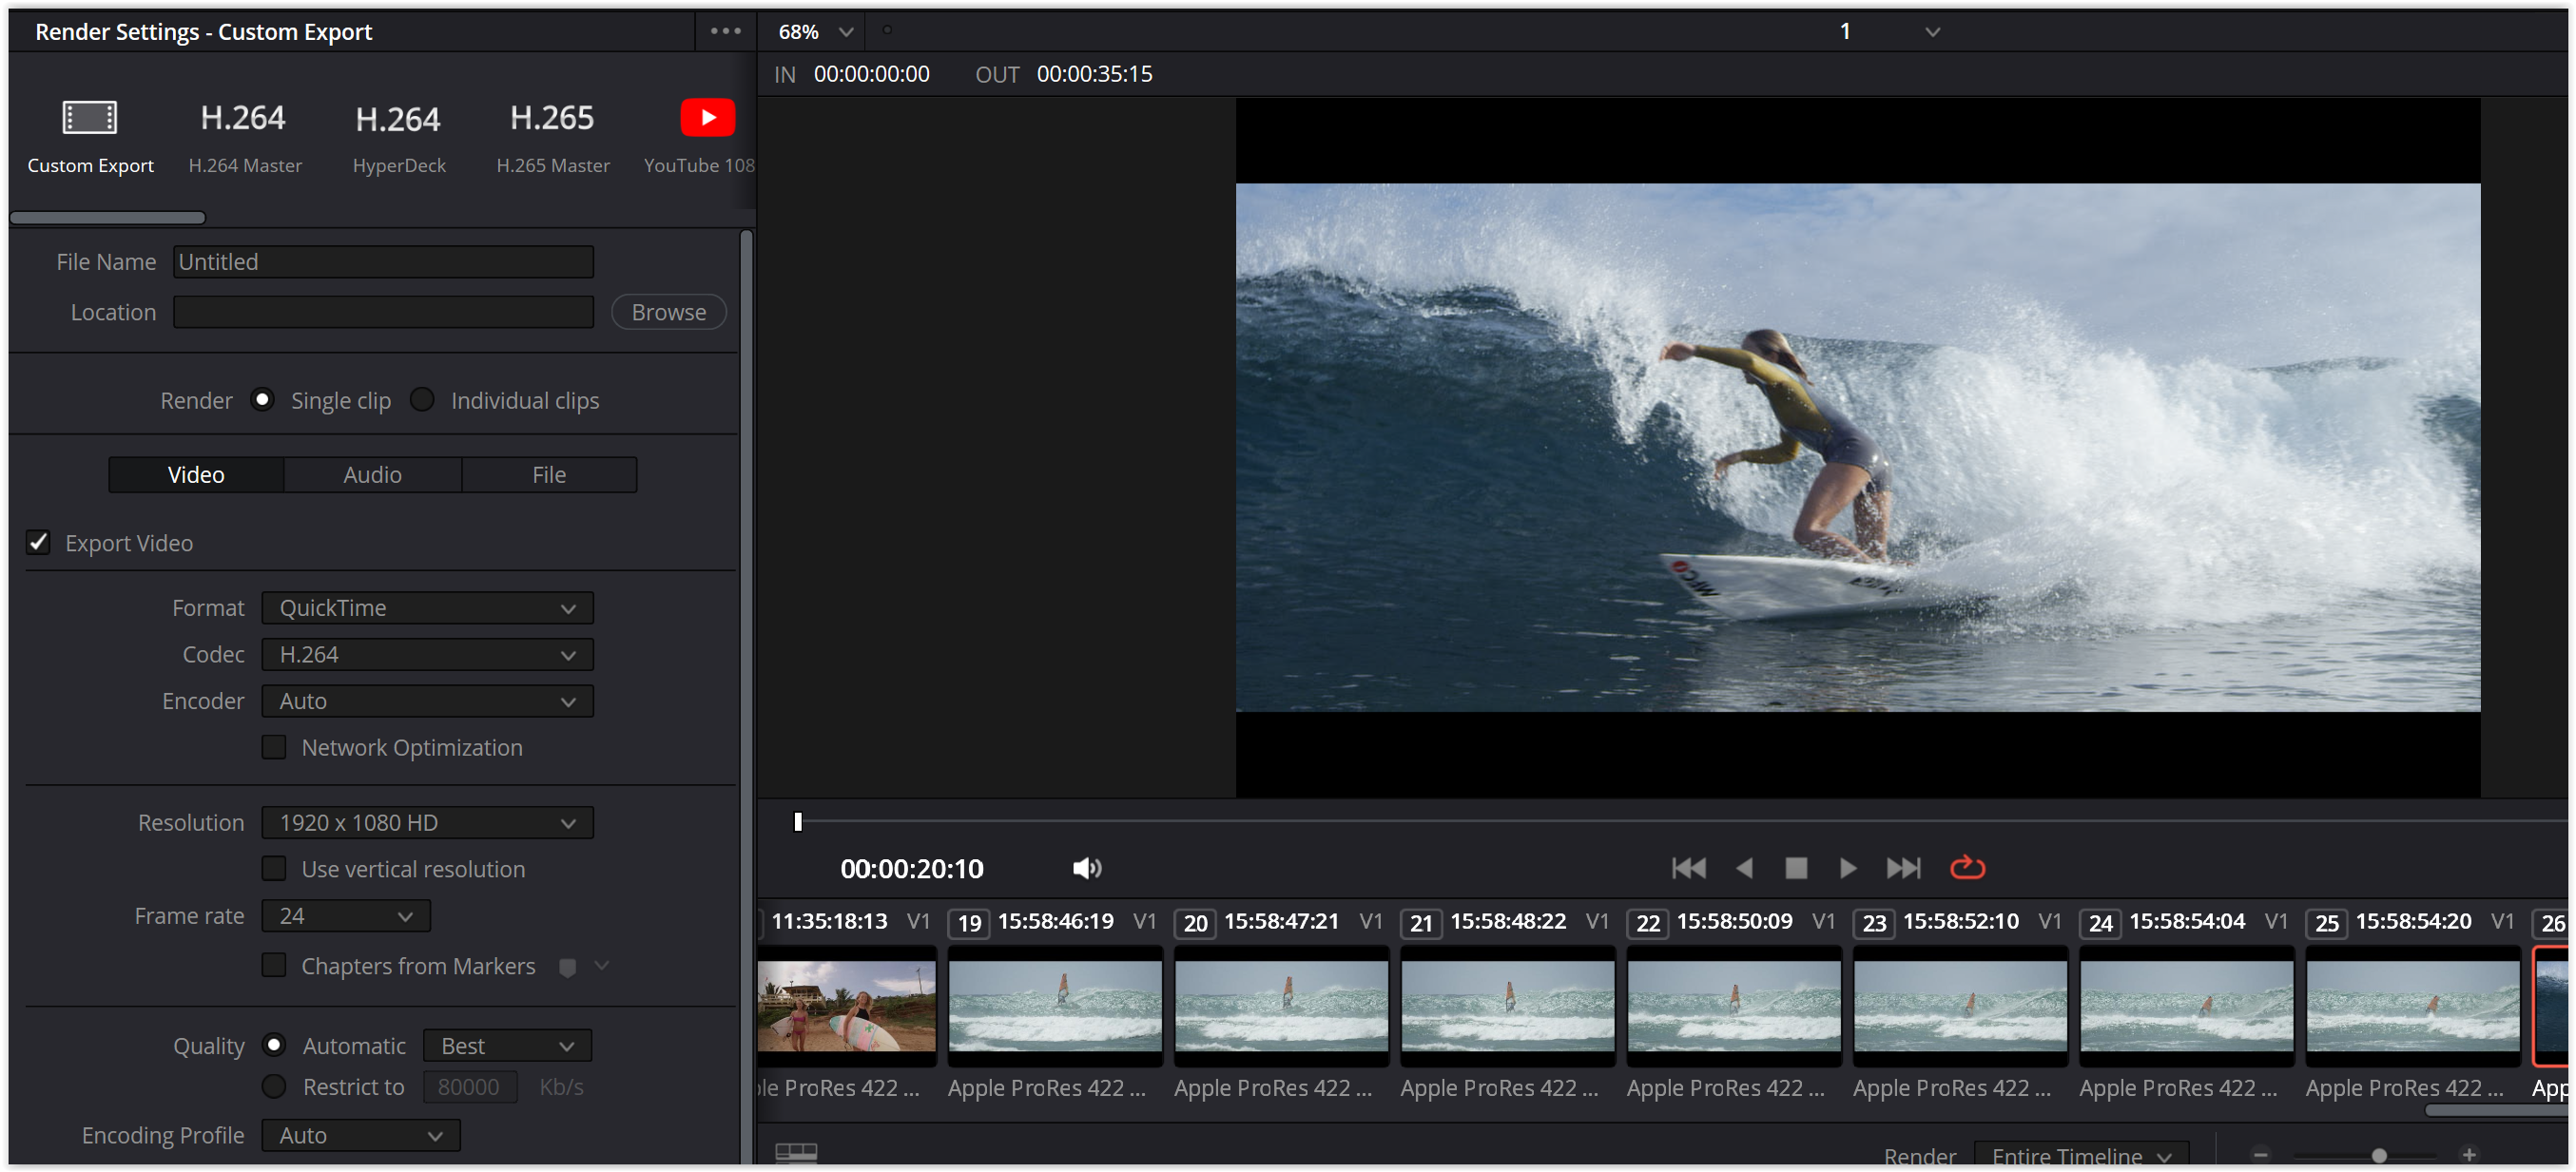Open the Render Settings three-dot options menu

coord(725,31)
